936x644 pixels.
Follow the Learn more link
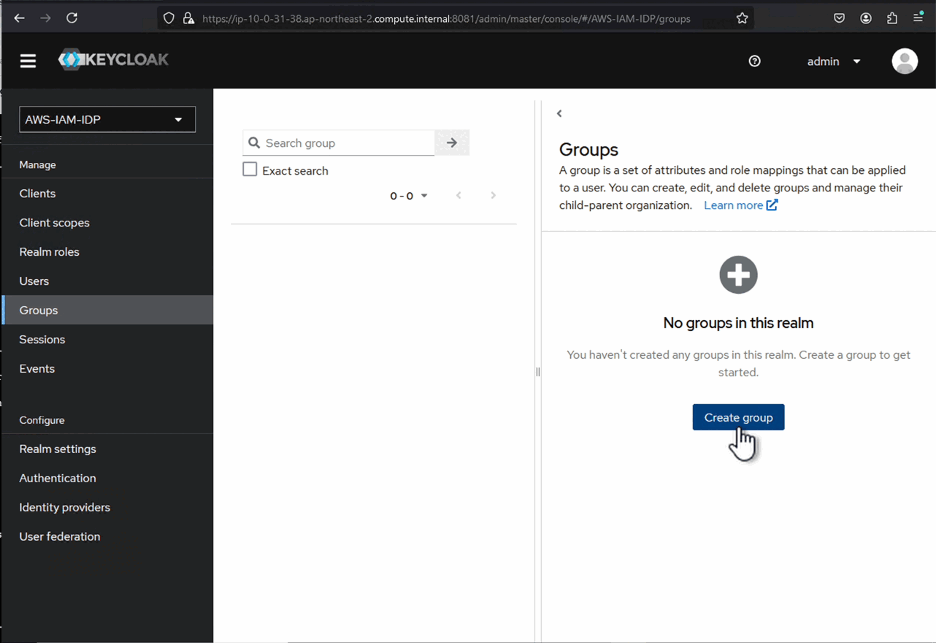click(740, 205)
